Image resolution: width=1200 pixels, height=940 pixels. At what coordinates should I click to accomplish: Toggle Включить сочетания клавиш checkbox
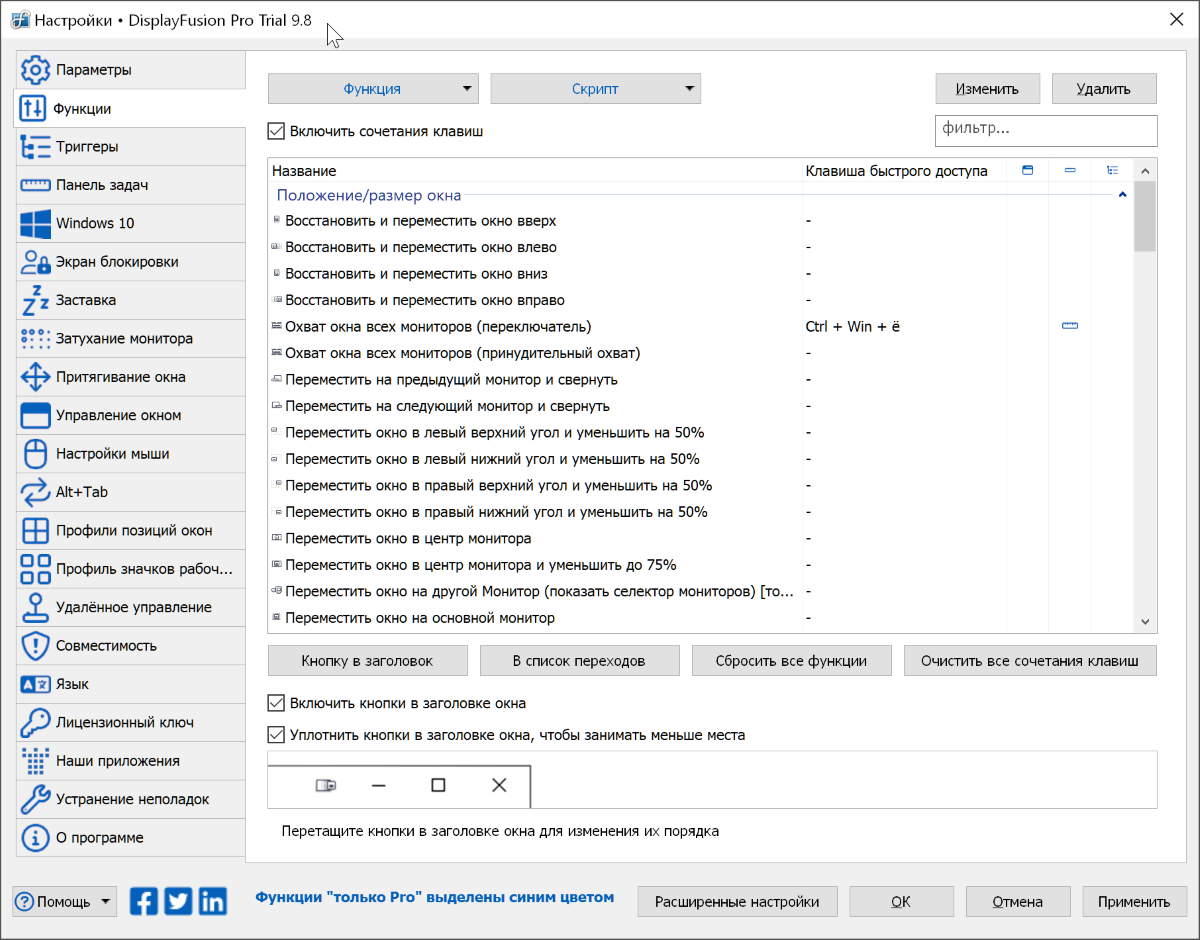coord(276,131)
